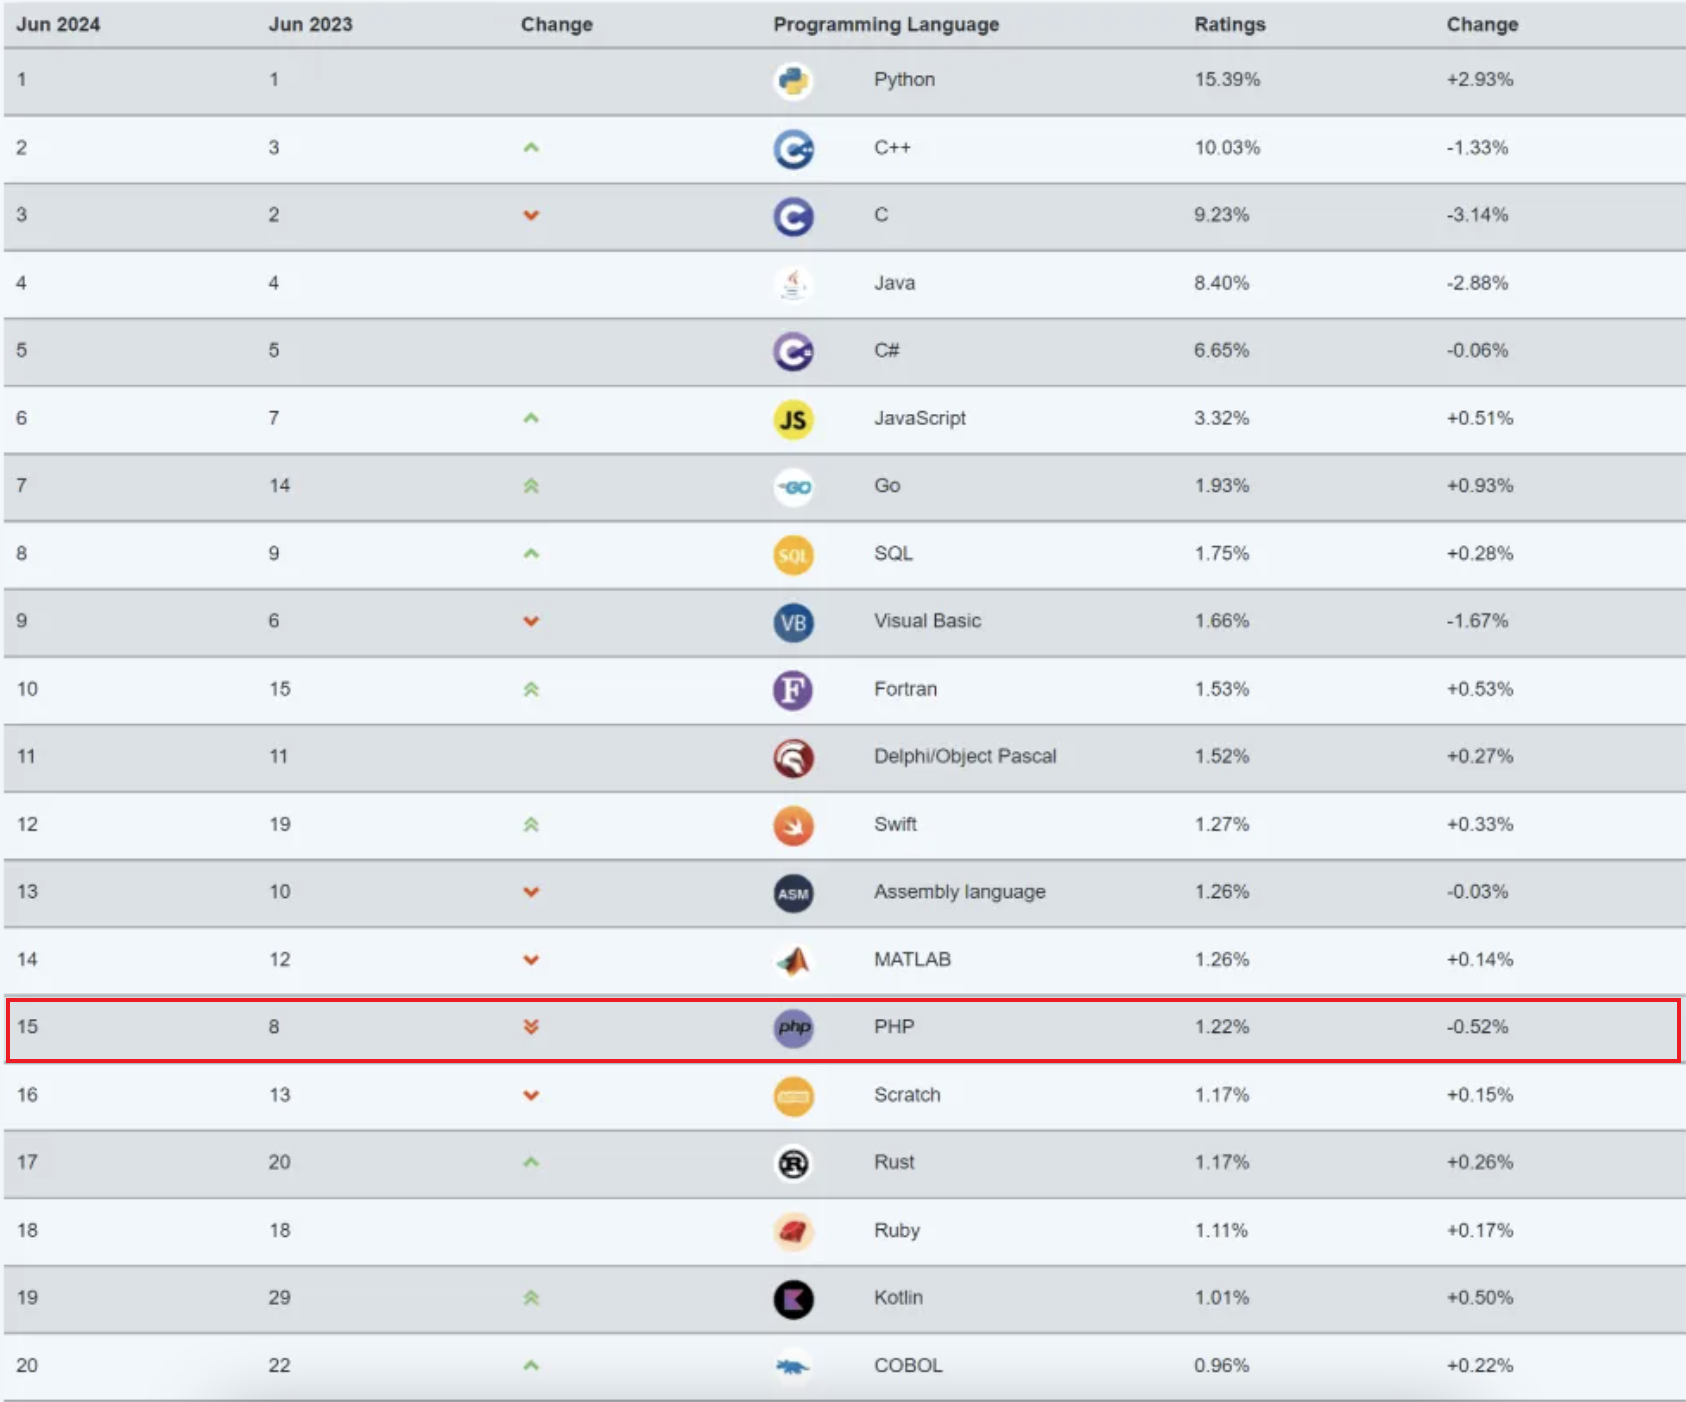Screen dimensions: 1686x1402
Task: Click the Ratings column header
Action: pos(1230,25)
